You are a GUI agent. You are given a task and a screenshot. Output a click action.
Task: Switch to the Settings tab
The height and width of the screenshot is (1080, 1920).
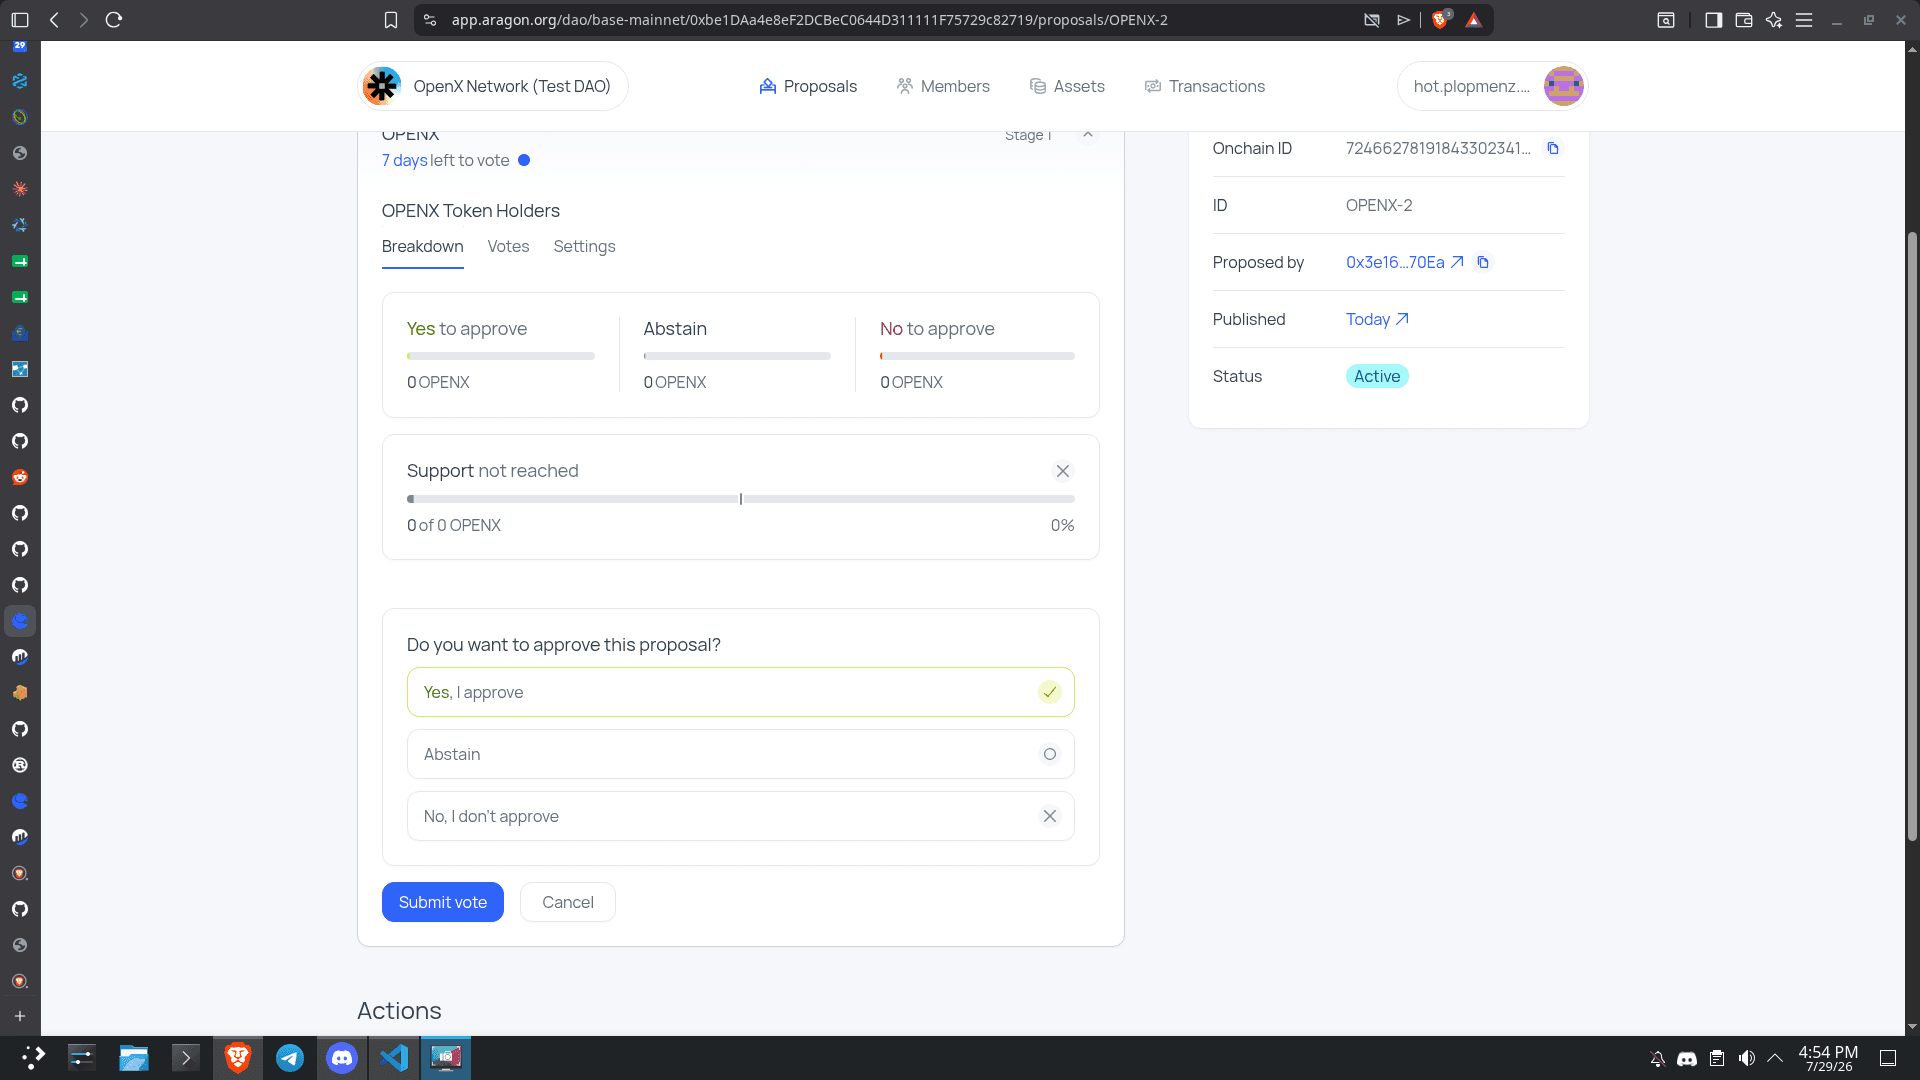tap(584, 246)
